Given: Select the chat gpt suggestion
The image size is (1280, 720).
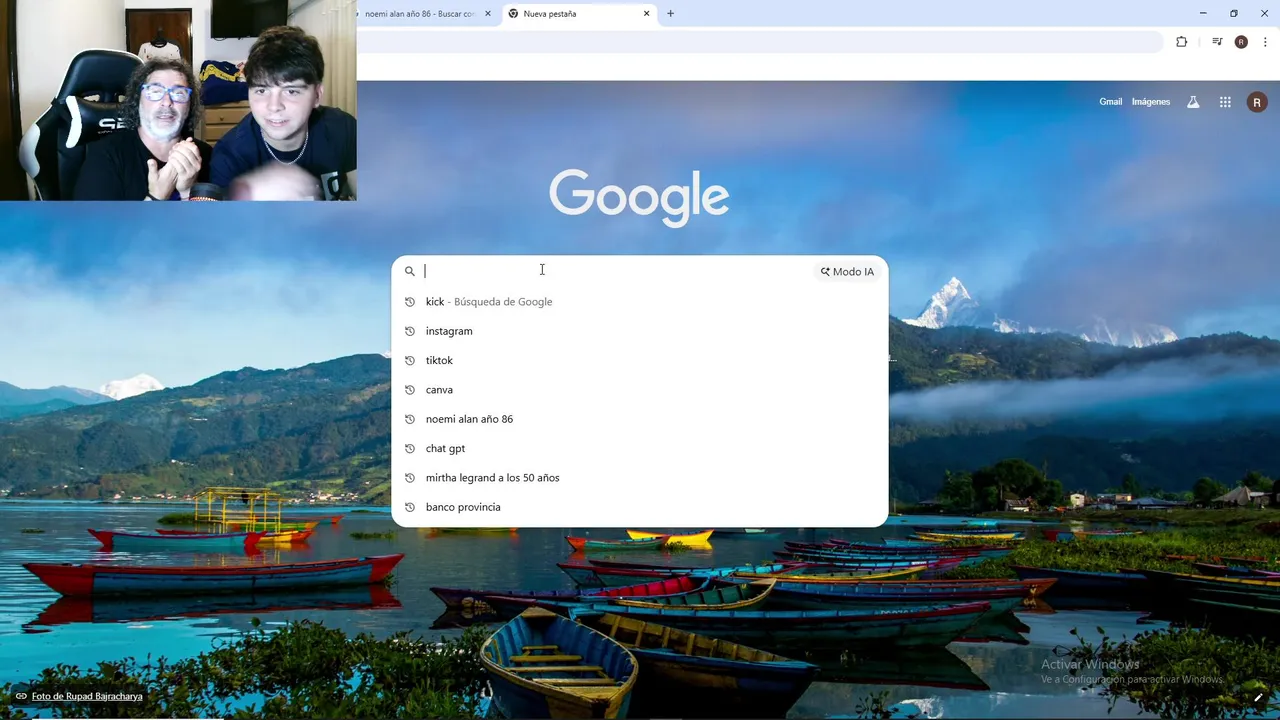Looking at the screenshot, I should coord(640,449).
